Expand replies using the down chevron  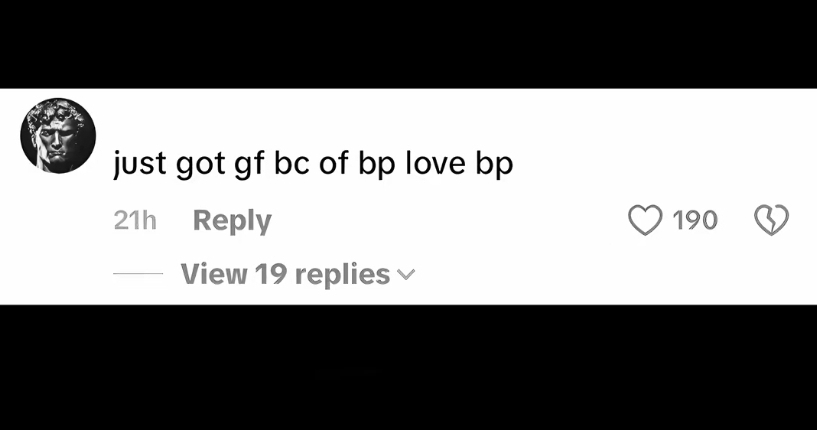coord(406,274)
